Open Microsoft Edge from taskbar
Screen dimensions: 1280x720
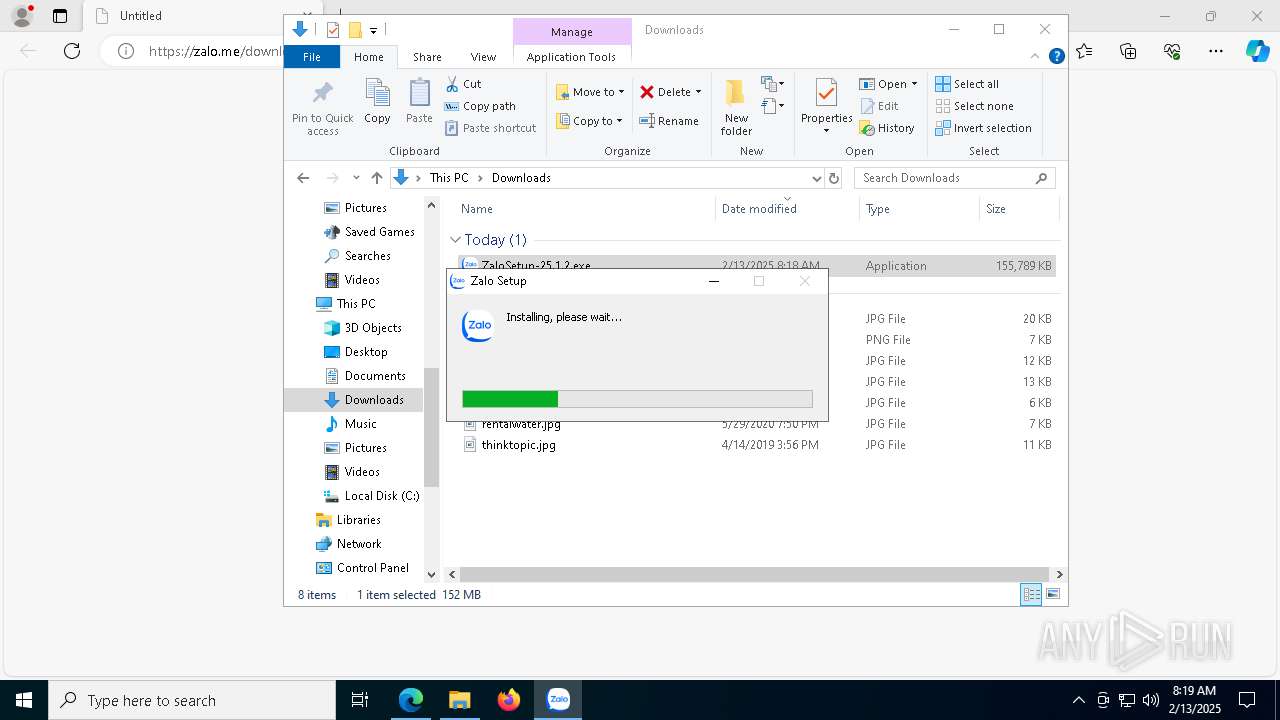point(411,700)
